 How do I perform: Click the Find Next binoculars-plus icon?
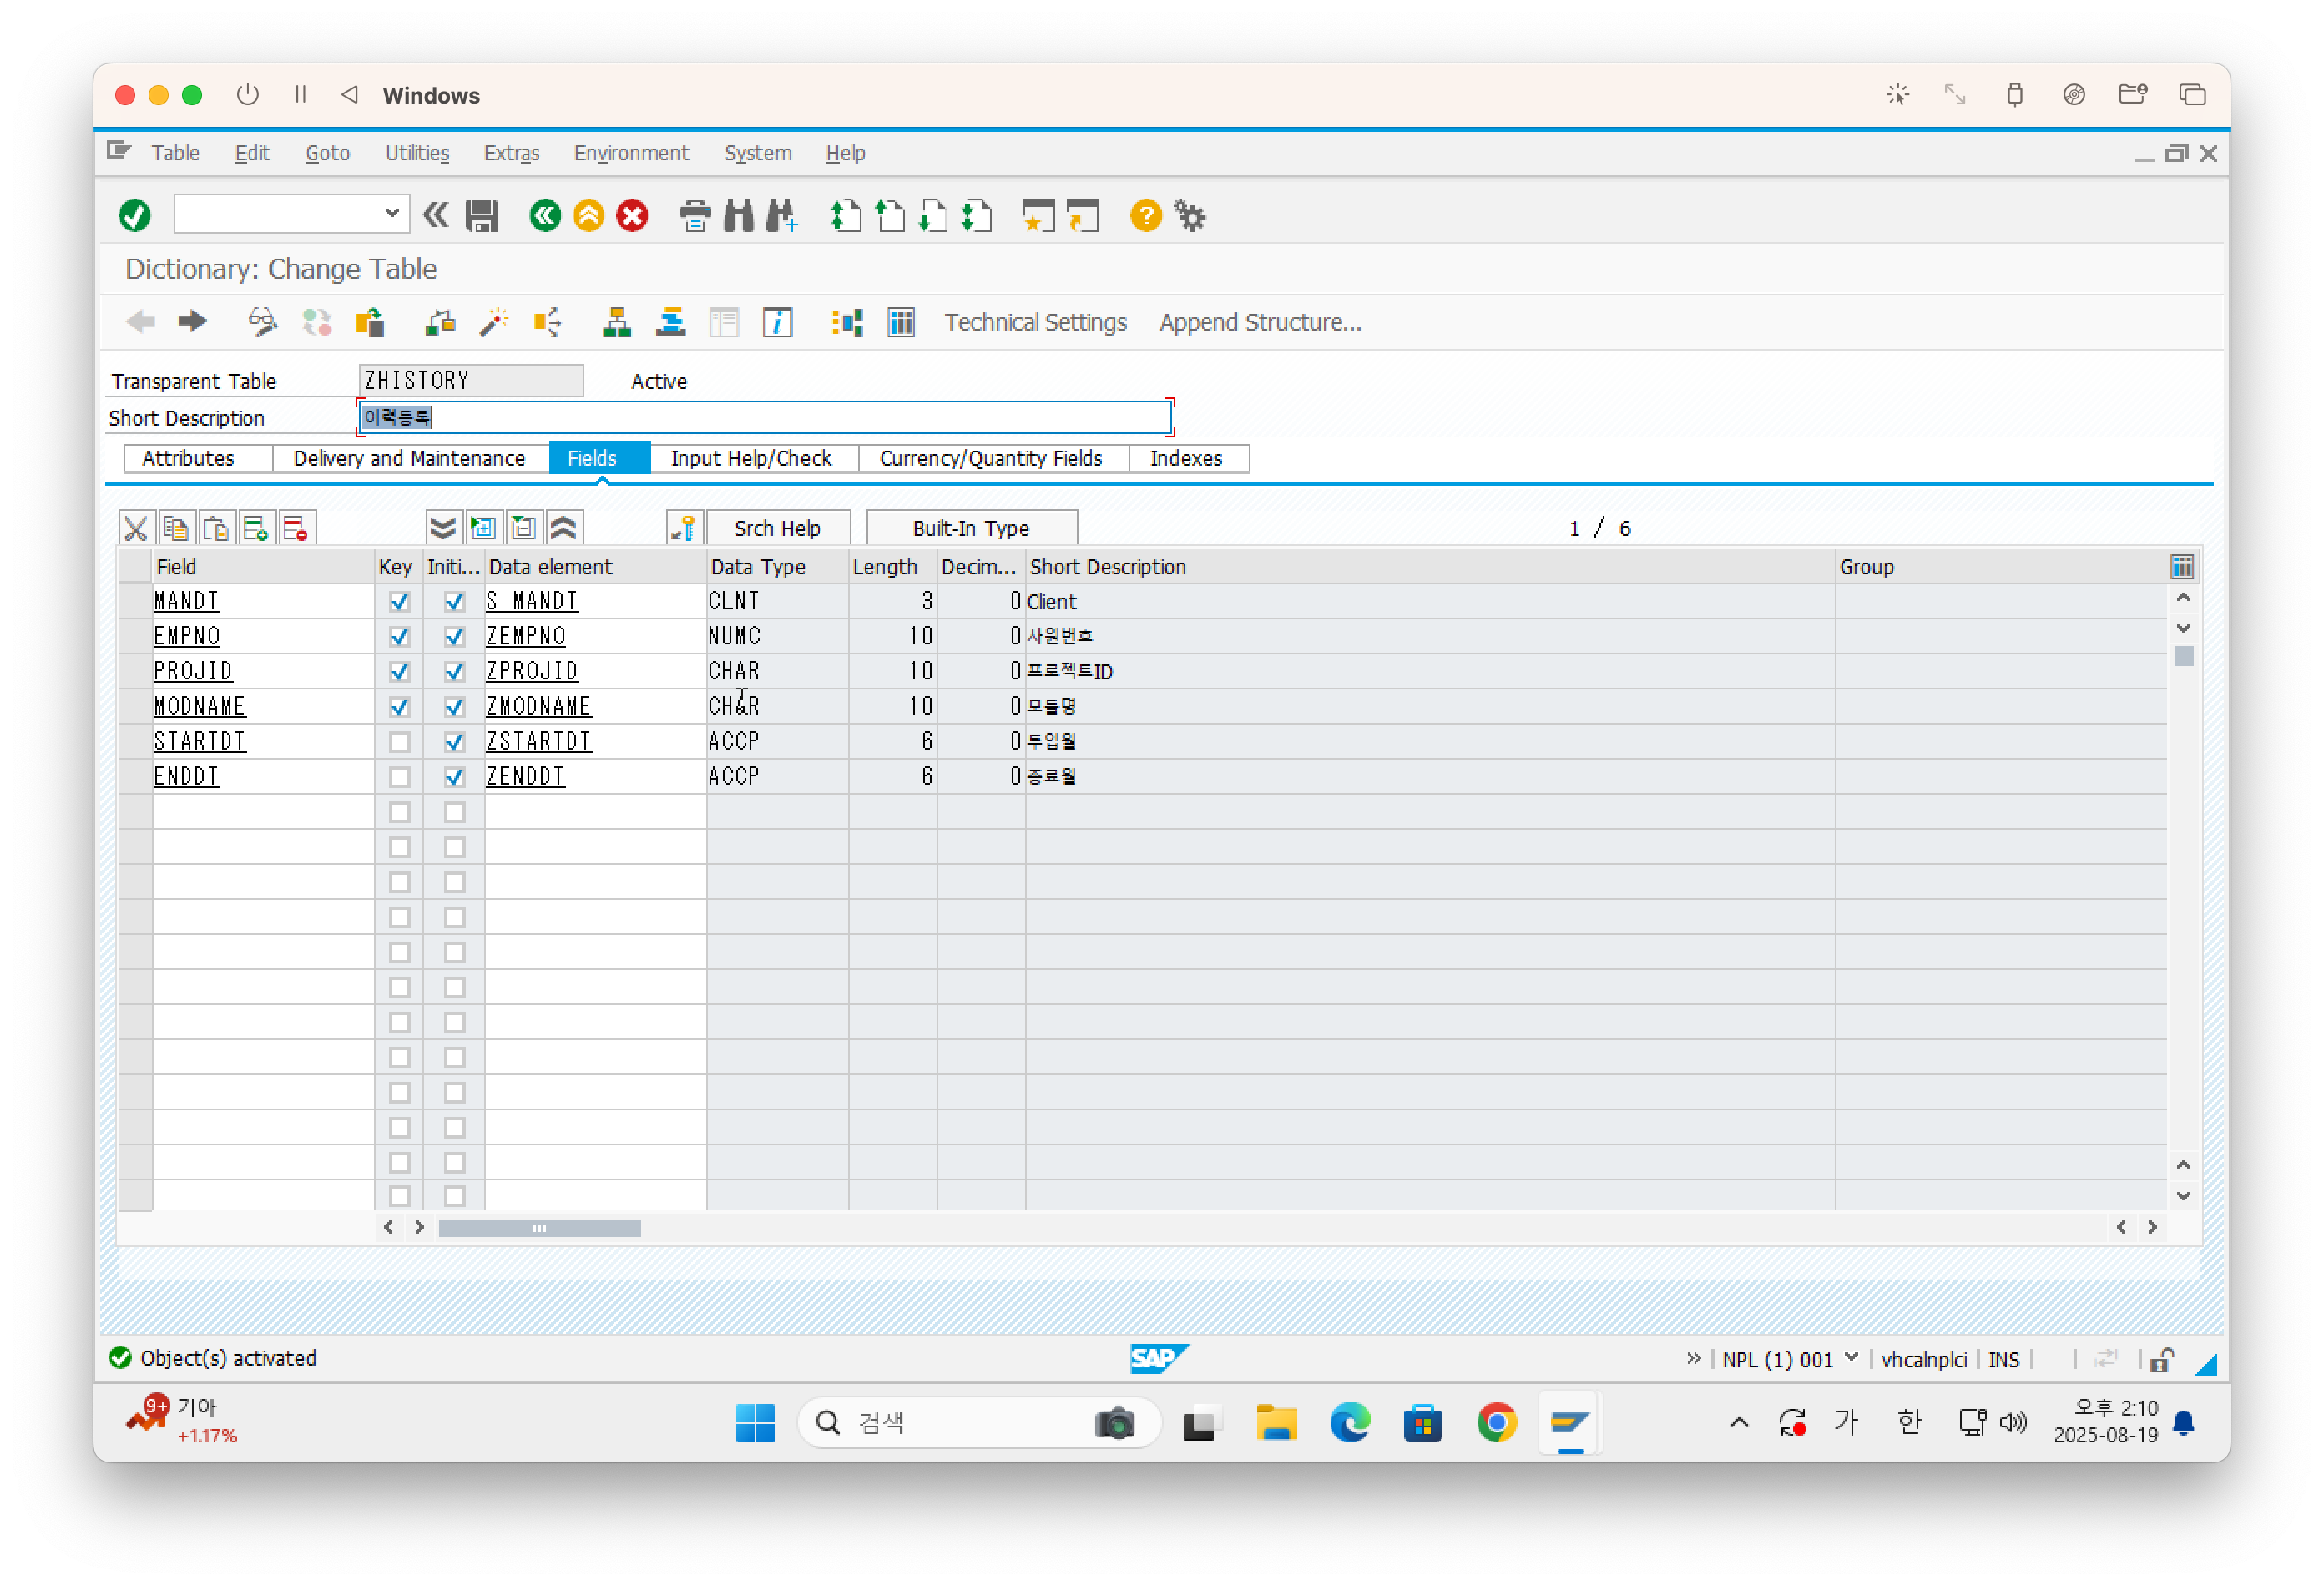tap(782, 215)
